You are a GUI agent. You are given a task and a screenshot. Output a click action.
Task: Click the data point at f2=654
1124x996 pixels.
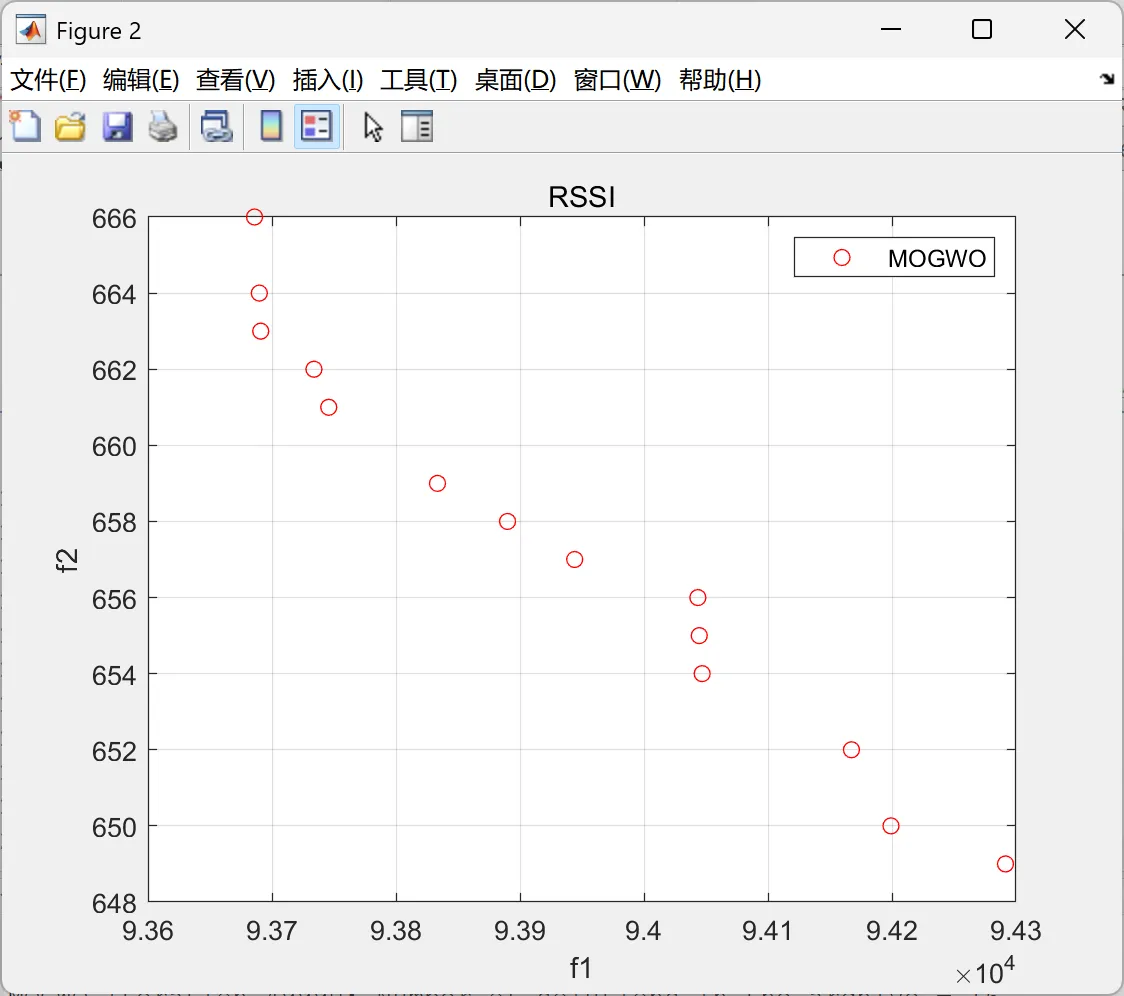pos(702,673)
